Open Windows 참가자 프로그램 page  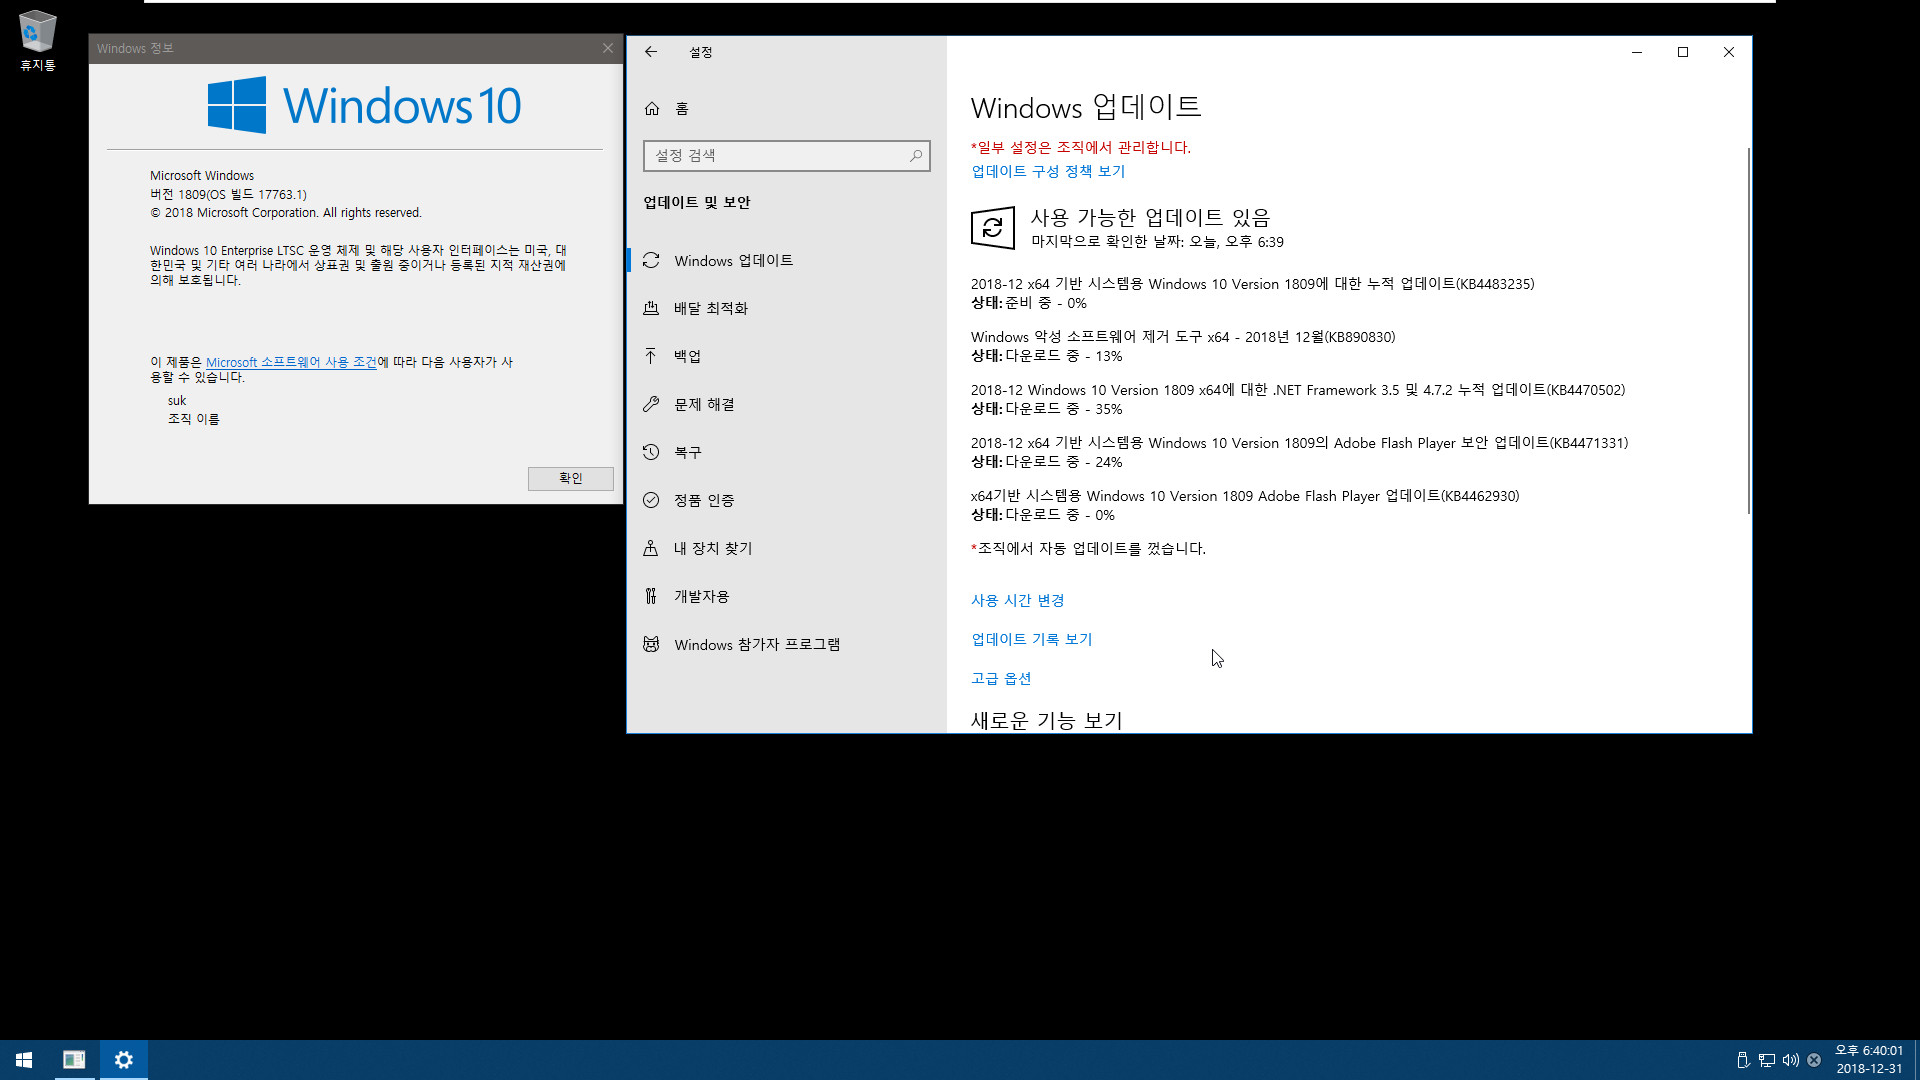tap(787, 644)
